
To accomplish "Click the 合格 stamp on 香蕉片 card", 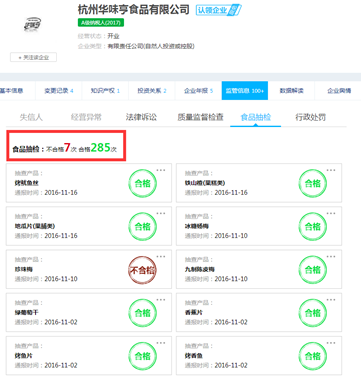I will 313,313.
